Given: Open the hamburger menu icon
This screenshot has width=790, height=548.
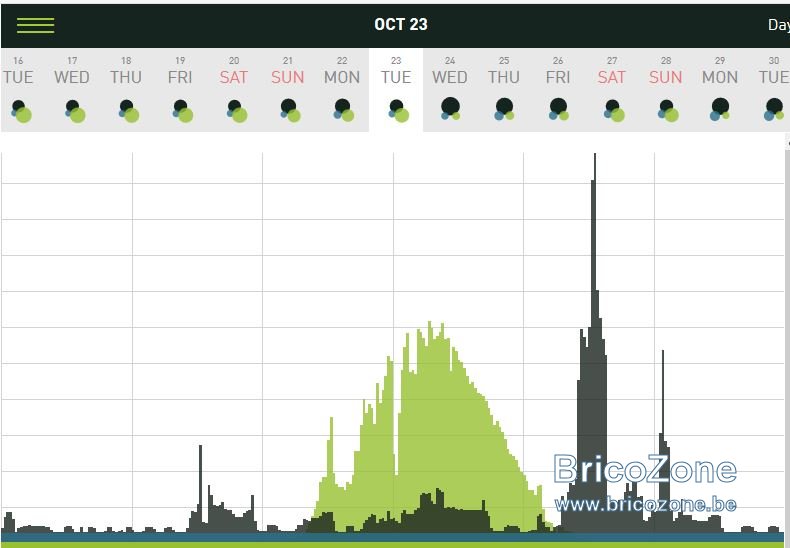Looking at the screenshot, I should (x=35, y=25).
